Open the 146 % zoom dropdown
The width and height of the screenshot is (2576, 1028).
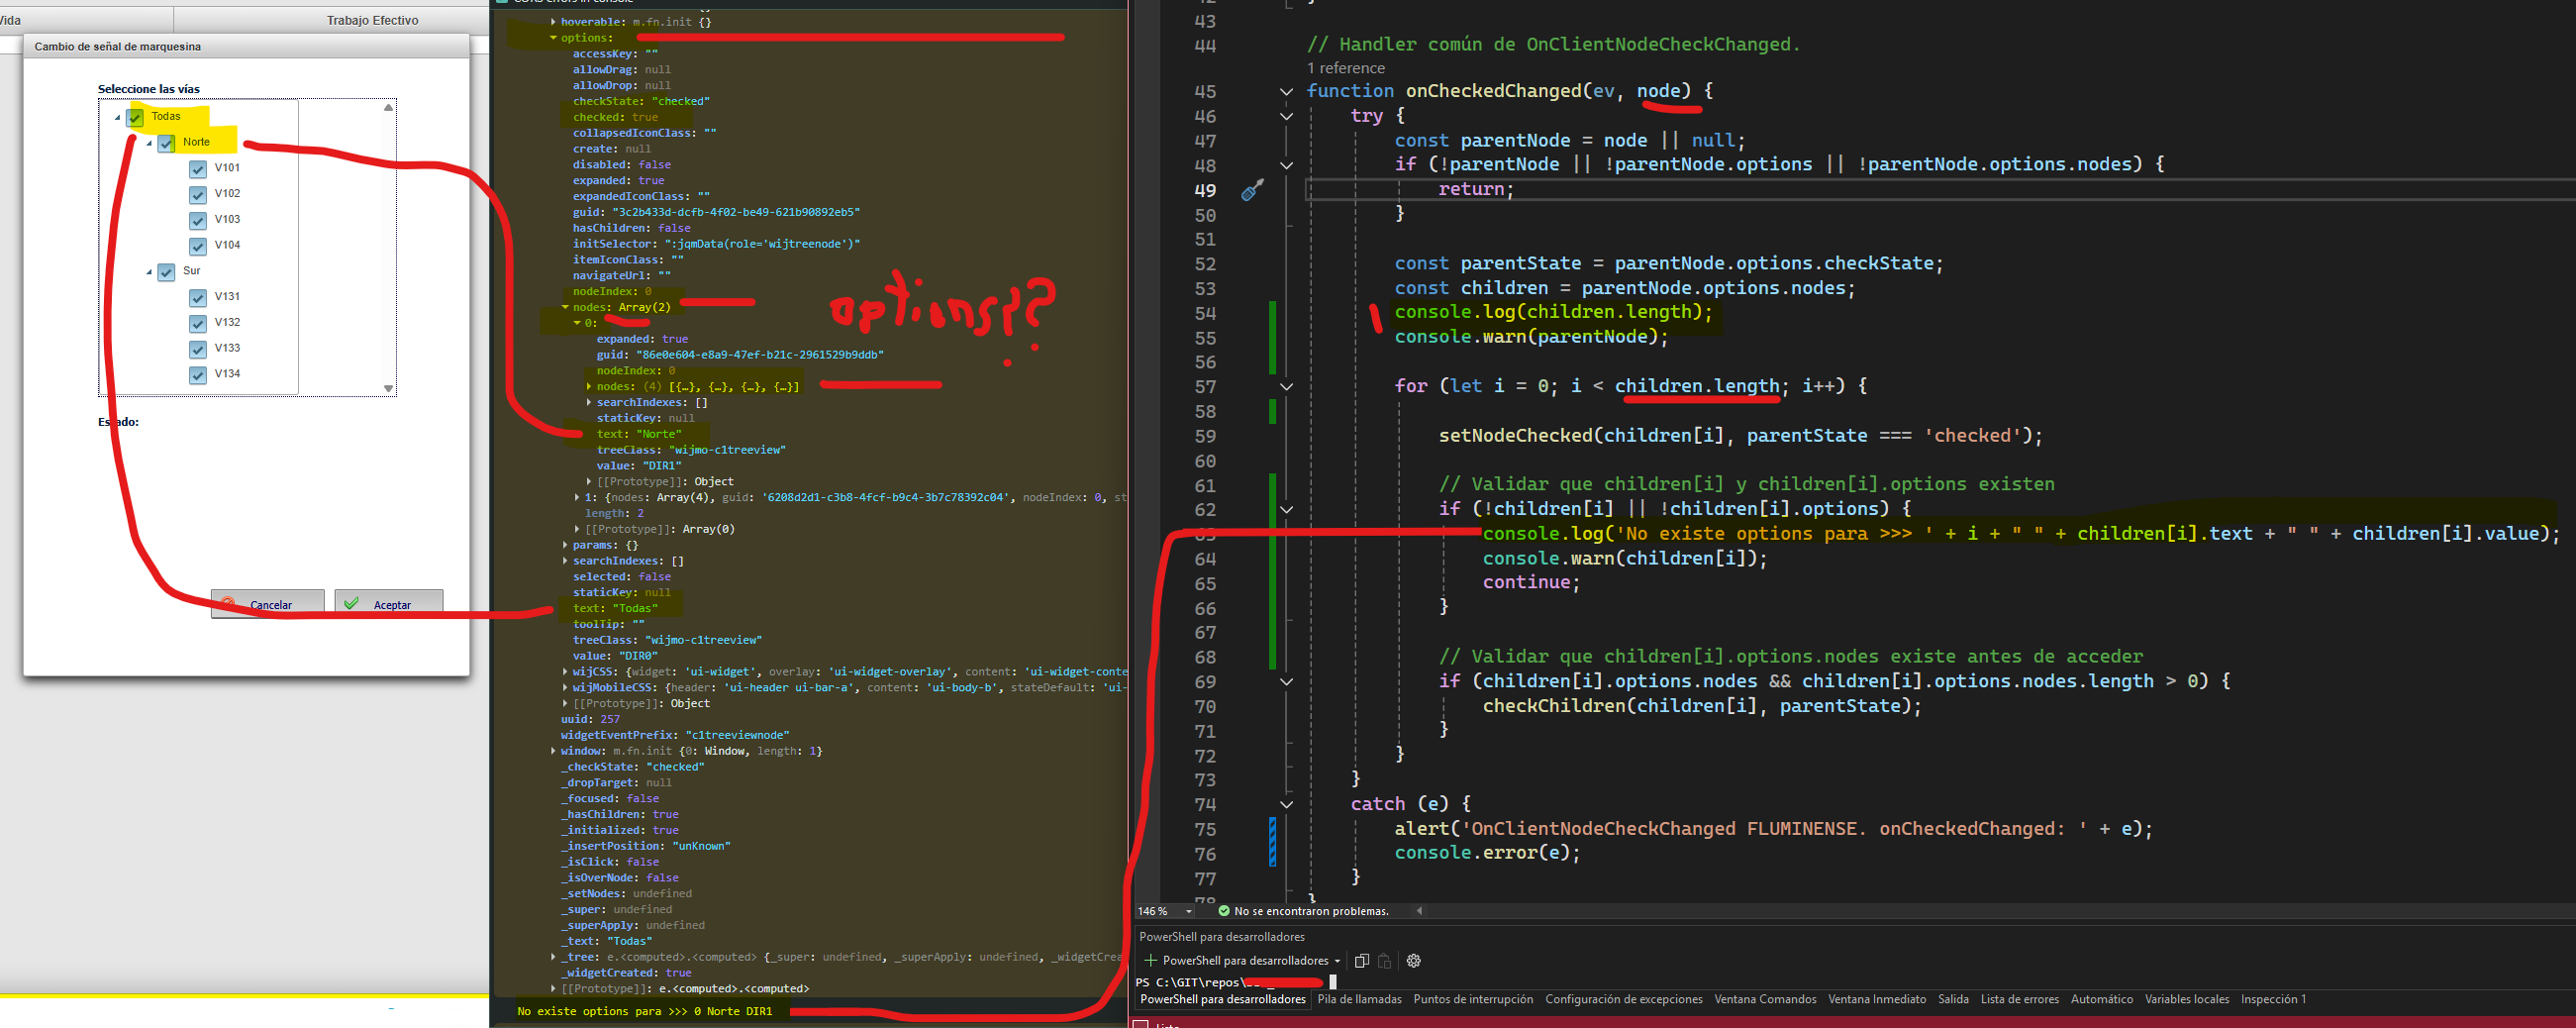click(1188, 911)
